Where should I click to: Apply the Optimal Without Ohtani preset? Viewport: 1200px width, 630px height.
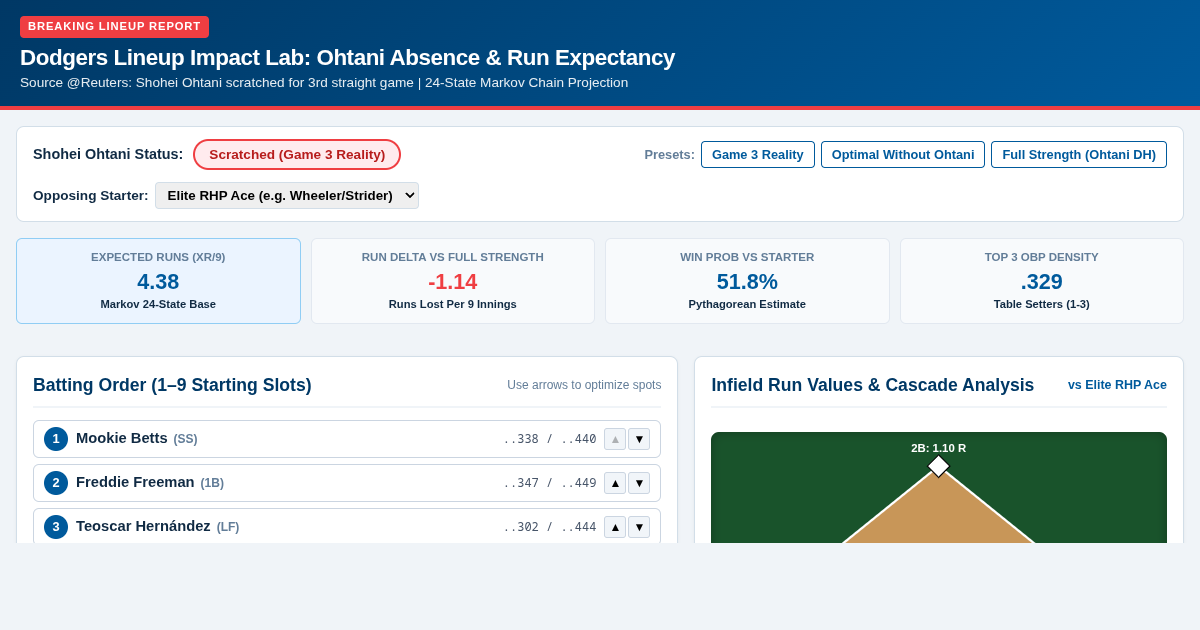tap(903, 154)
